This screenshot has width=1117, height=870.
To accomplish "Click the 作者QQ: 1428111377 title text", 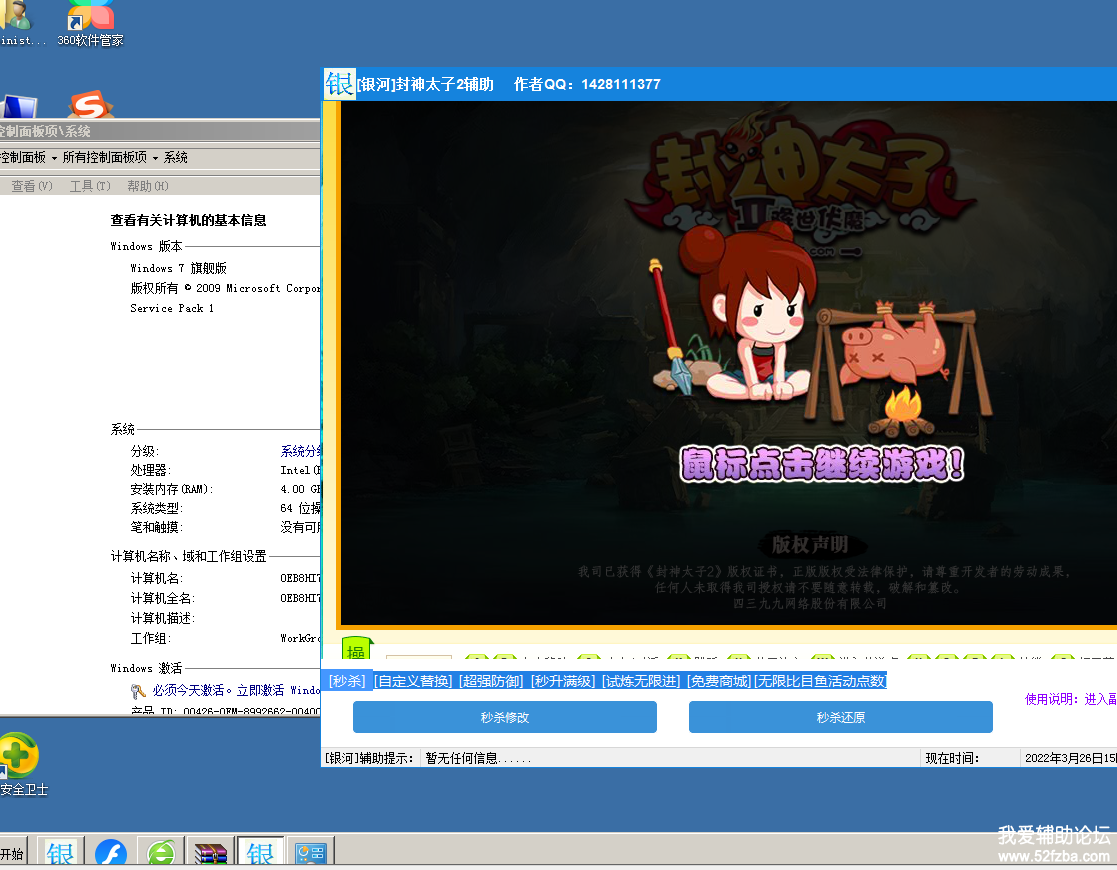I will pyautogui.click(x=587, y=84).
